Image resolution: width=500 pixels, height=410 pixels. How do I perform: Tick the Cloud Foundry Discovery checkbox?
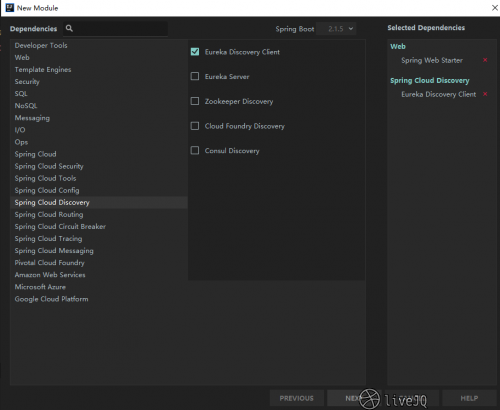(195, 126)
